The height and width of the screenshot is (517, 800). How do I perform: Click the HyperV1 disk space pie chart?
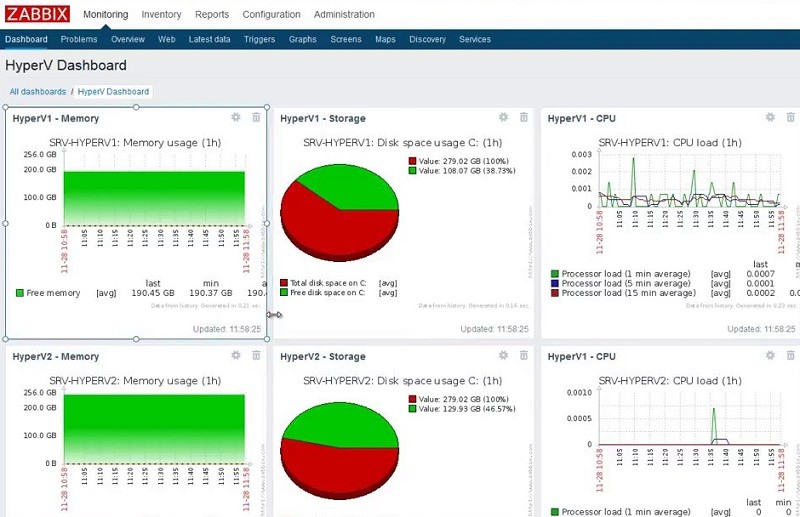(x=339, y=212)
